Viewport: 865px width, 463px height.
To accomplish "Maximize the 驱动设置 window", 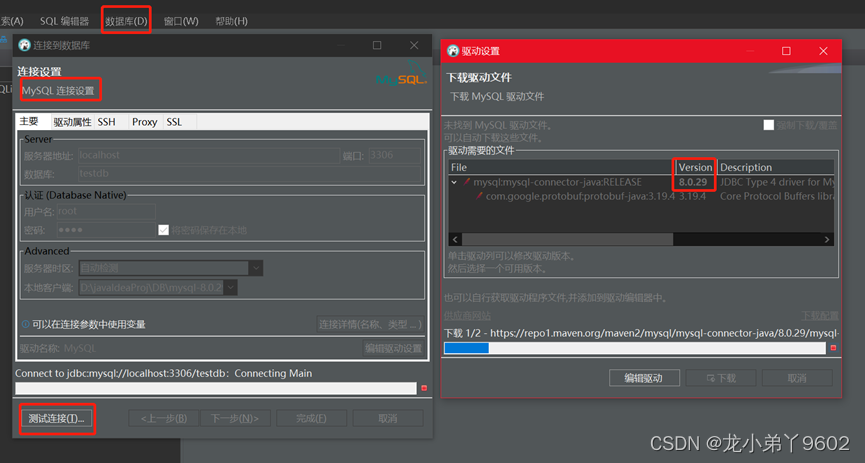I will point(787,51).
